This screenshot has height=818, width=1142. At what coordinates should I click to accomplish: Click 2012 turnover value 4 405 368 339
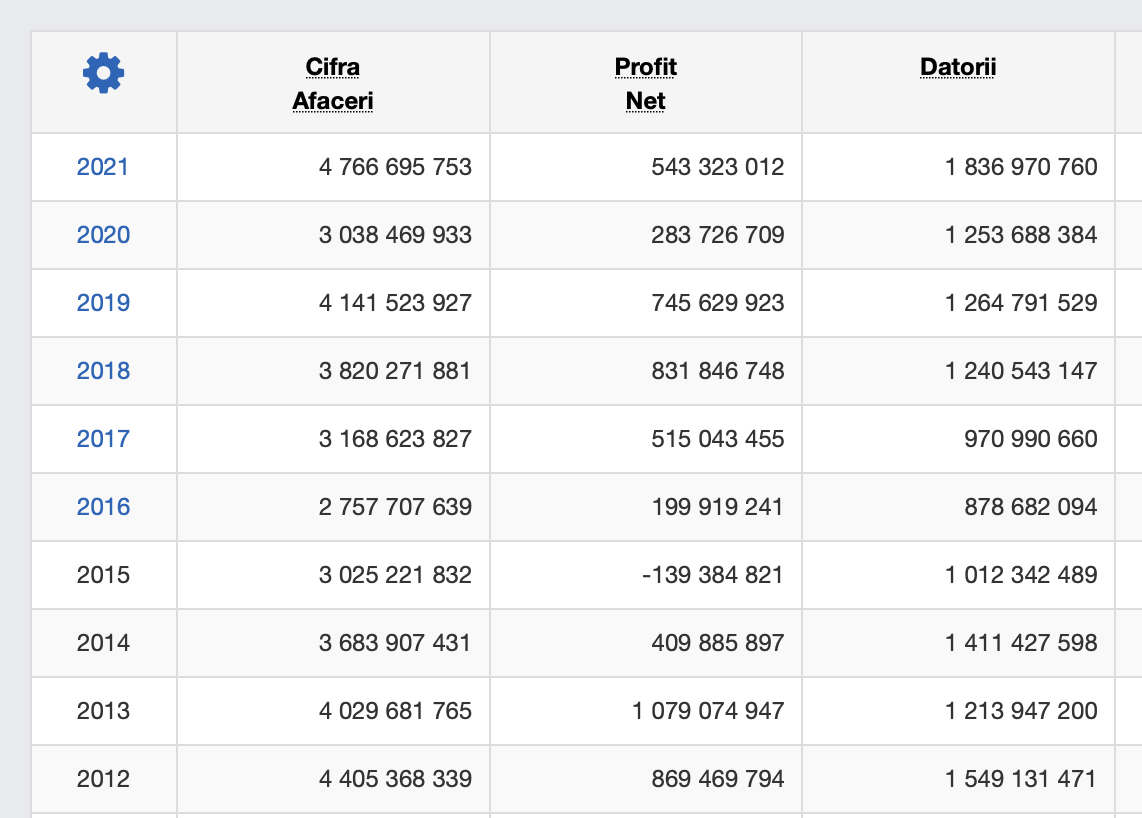(395, 779)
